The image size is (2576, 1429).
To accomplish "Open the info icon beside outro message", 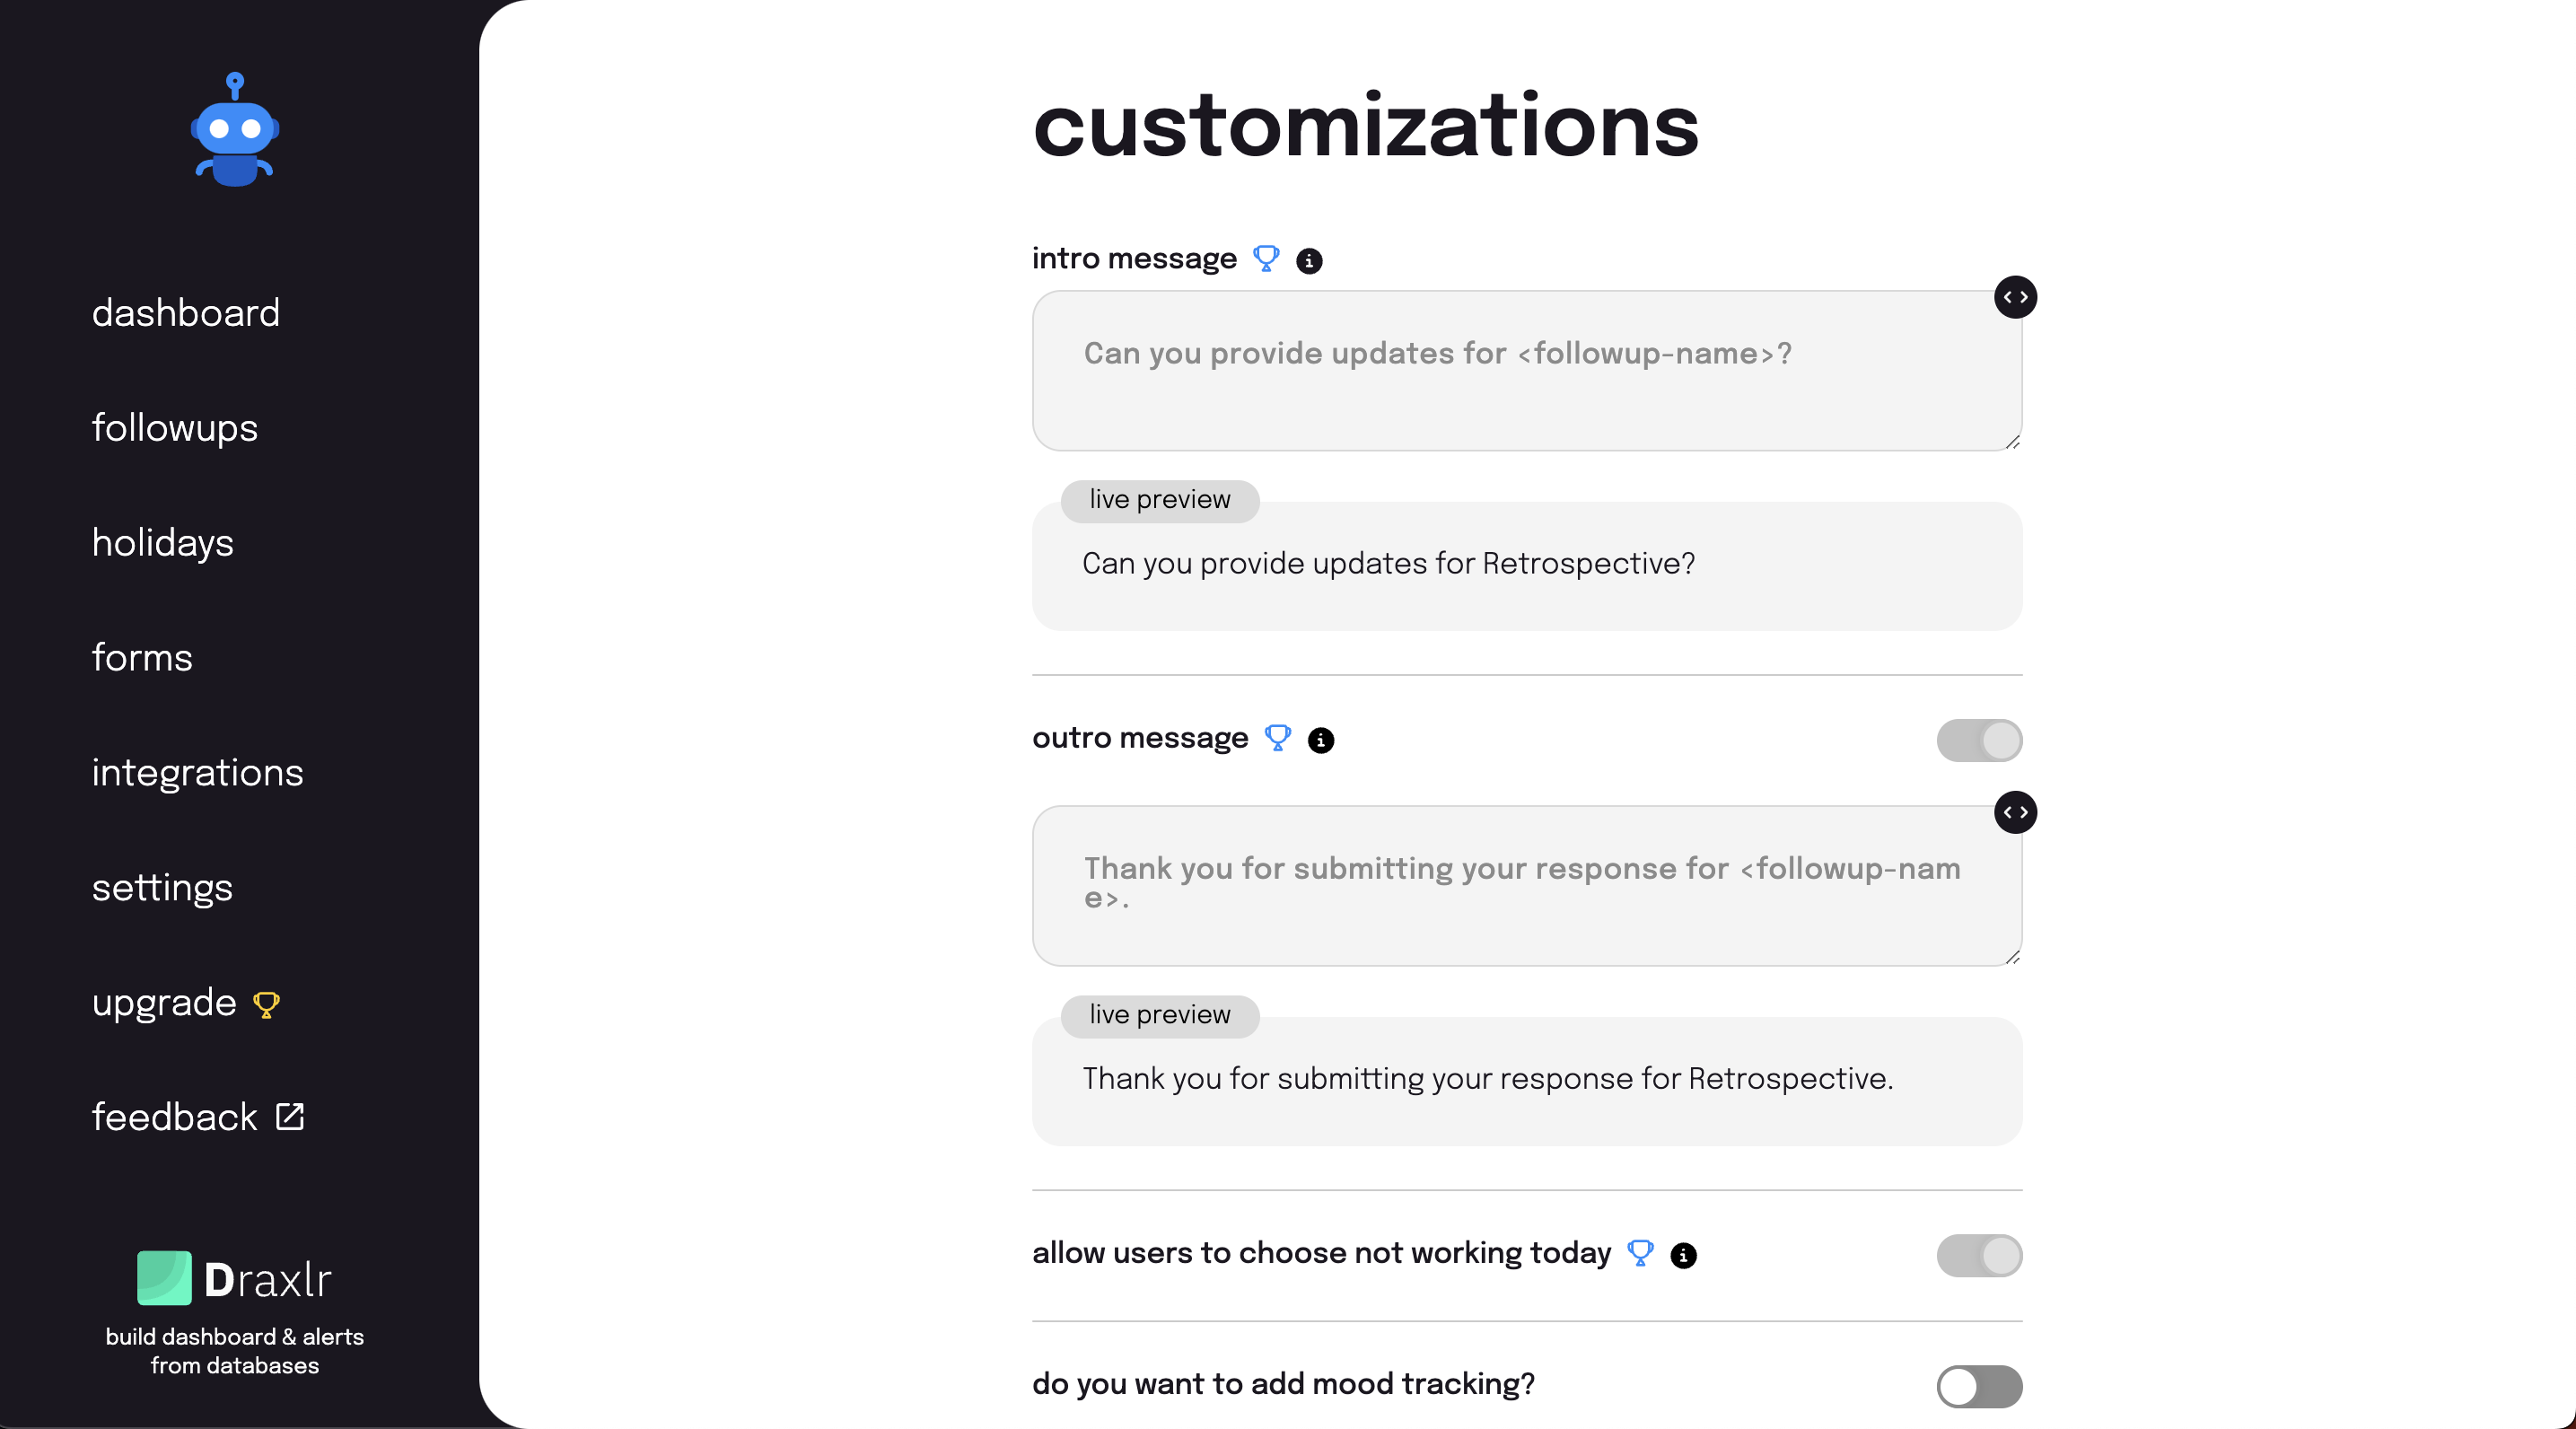I will (x=1321, y=740).
